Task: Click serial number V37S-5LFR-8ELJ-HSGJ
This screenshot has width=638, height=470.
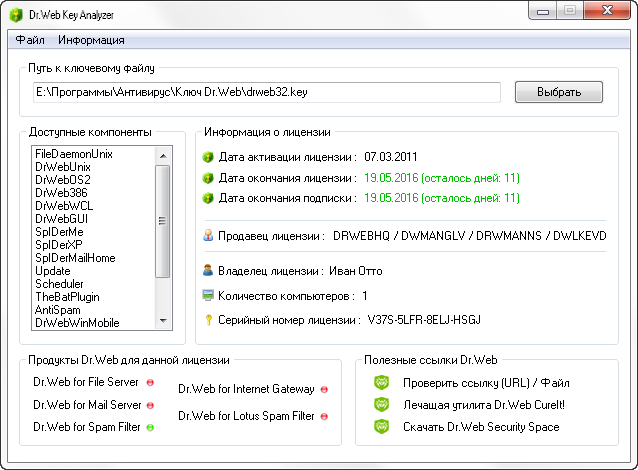Action: point(424,320)
